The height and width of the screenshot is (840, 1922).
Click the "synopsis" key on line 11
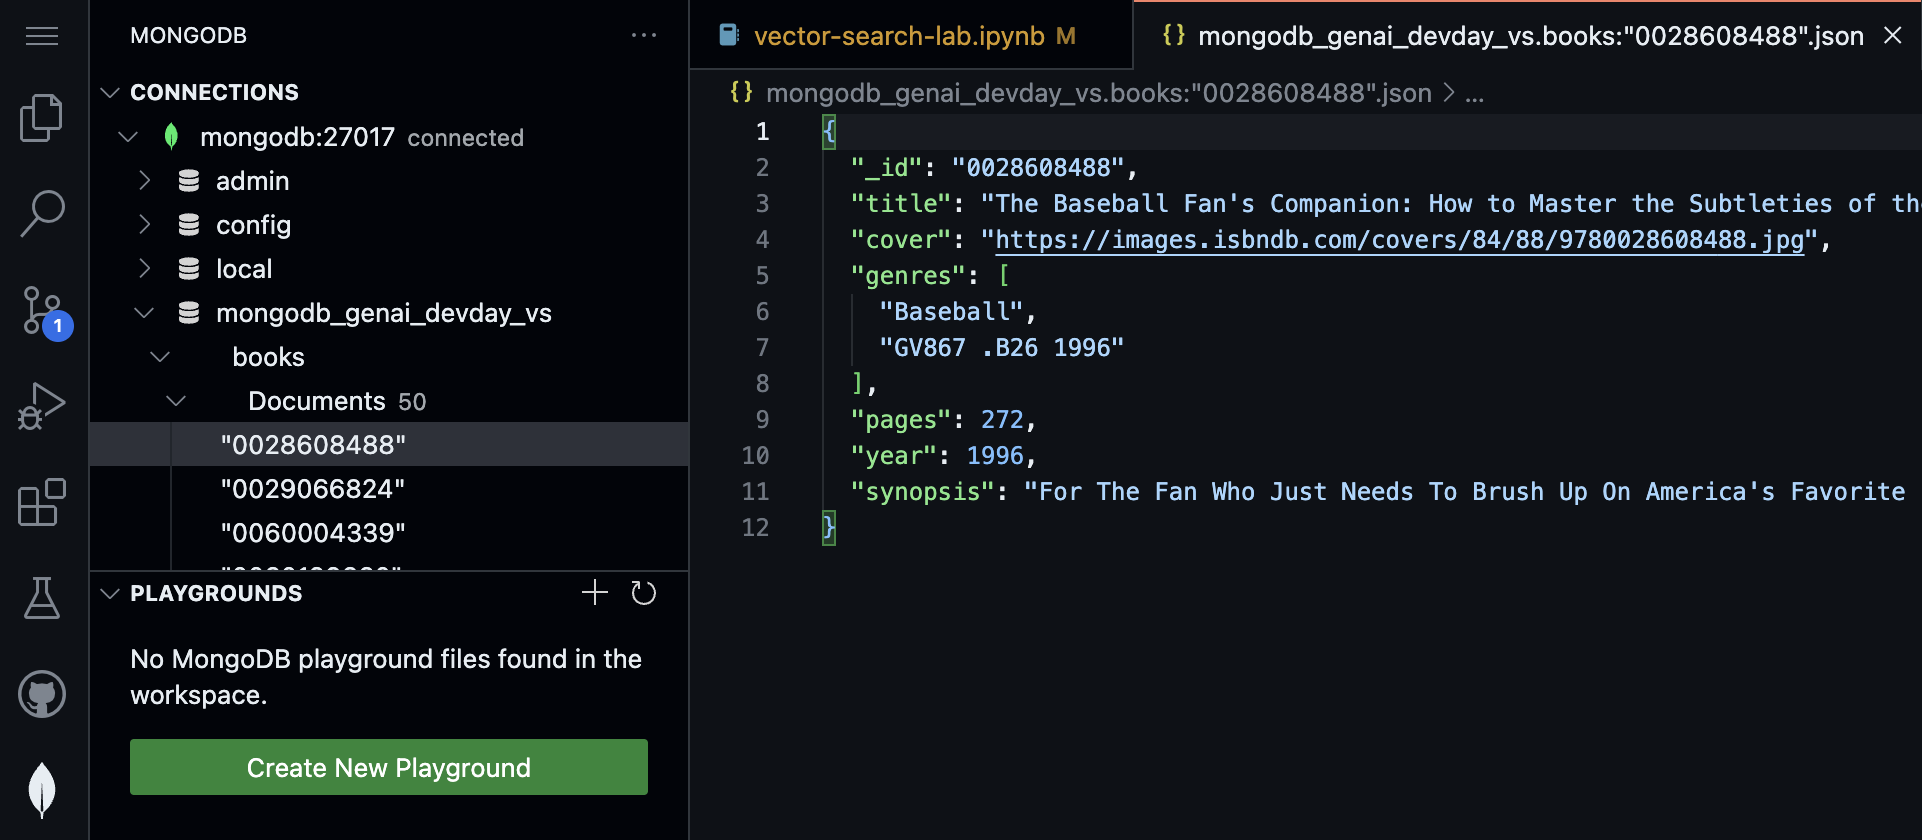tap(922, 492)
